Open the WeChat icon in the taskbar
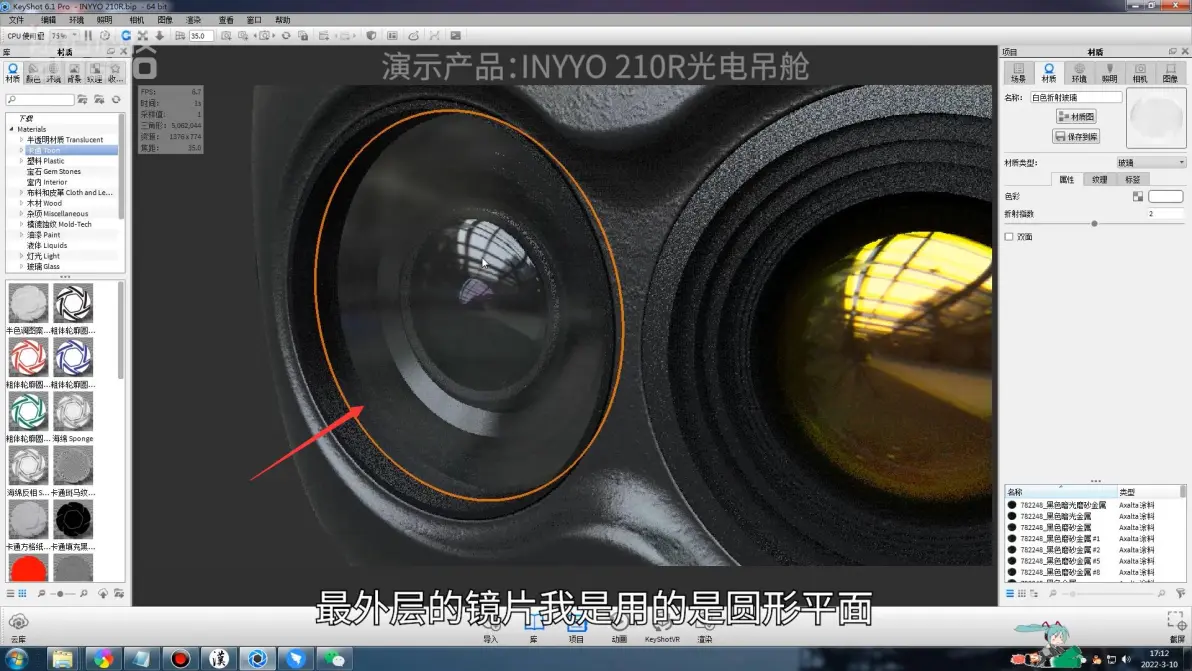 point(334,659)
